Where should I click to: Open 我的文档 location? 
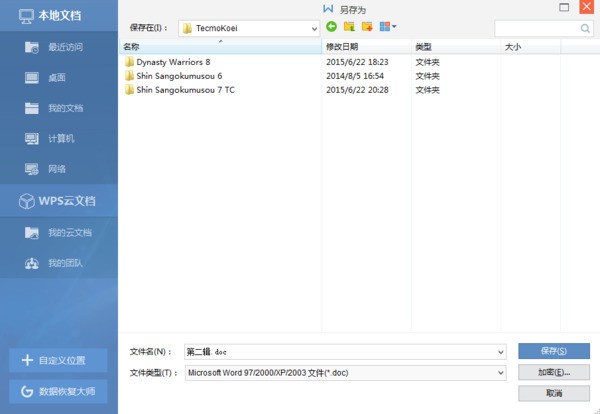coord(59,108)
